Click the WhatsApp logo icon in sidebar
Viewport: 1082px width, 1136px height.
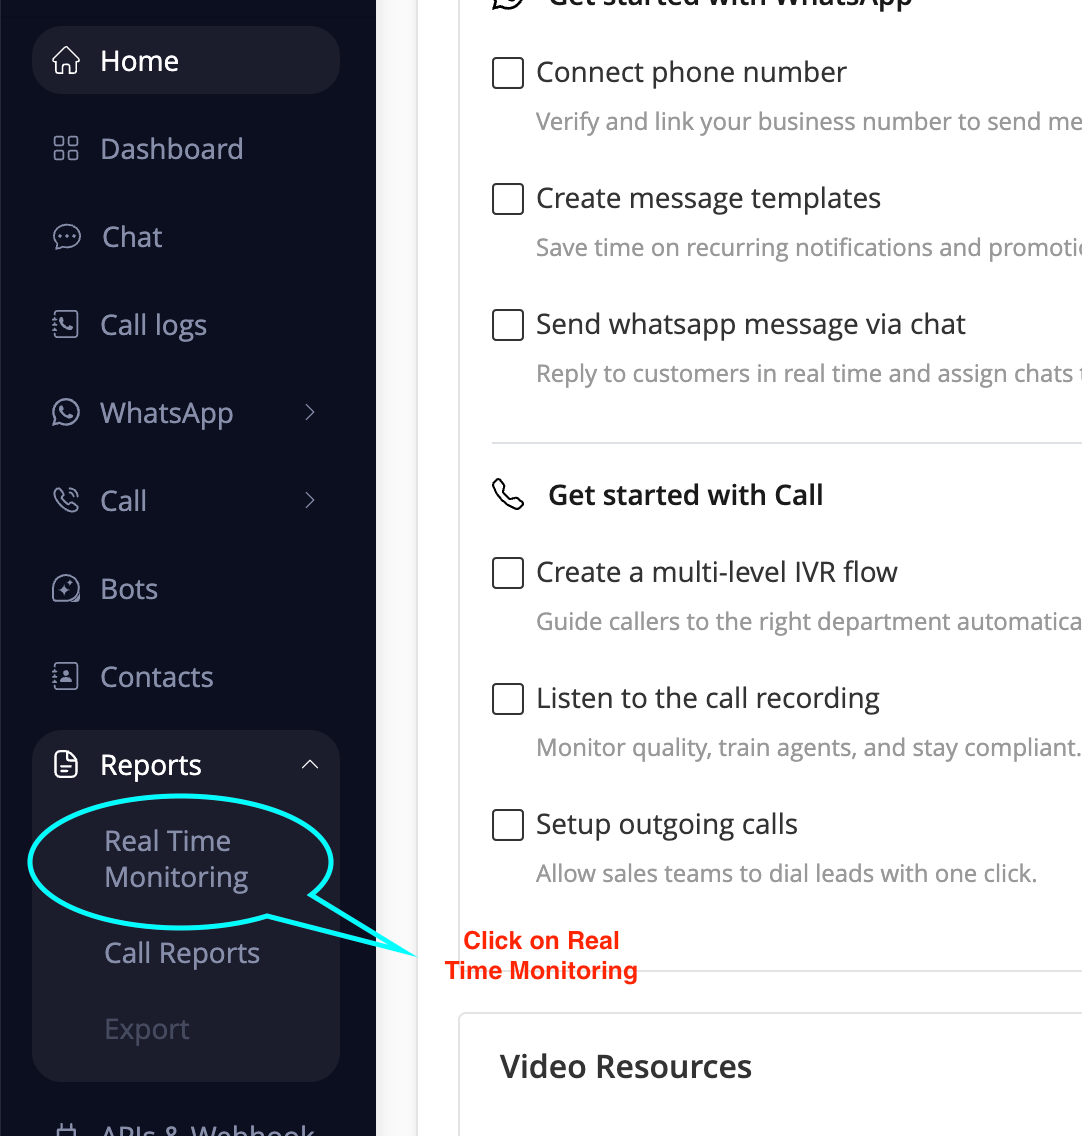(66, 413)
